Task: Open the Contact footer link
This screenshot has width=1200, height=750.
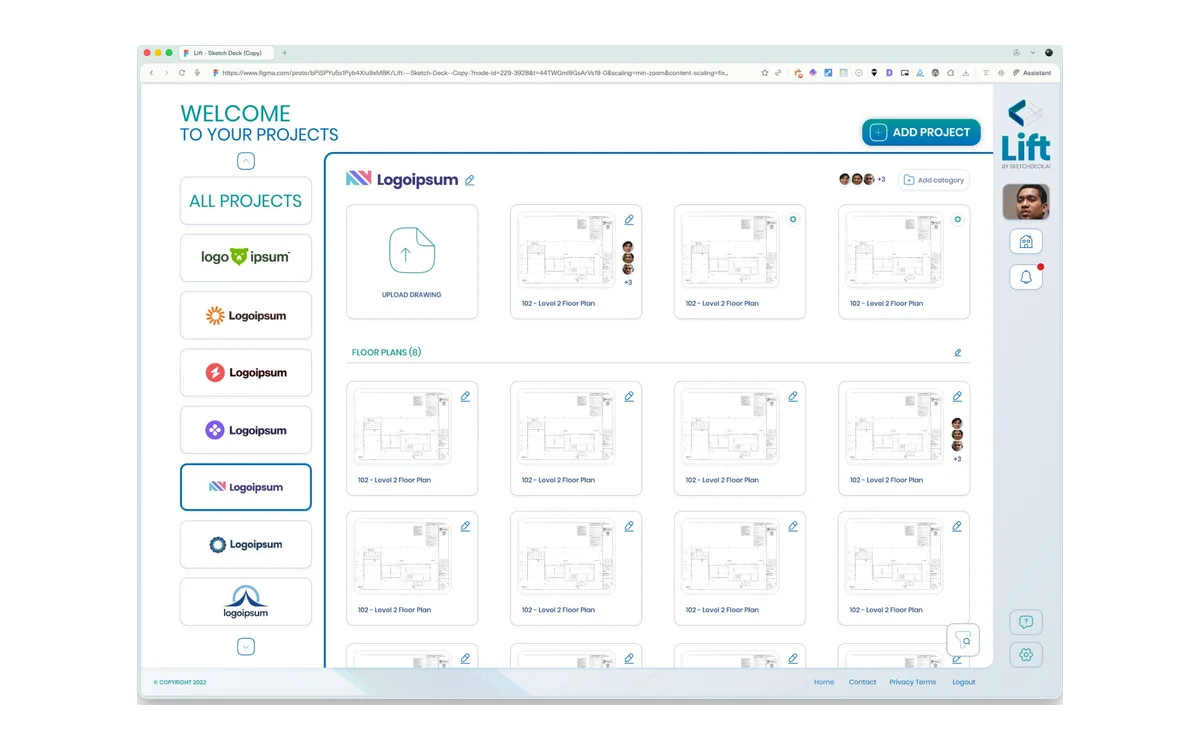Action: [862, 682]
